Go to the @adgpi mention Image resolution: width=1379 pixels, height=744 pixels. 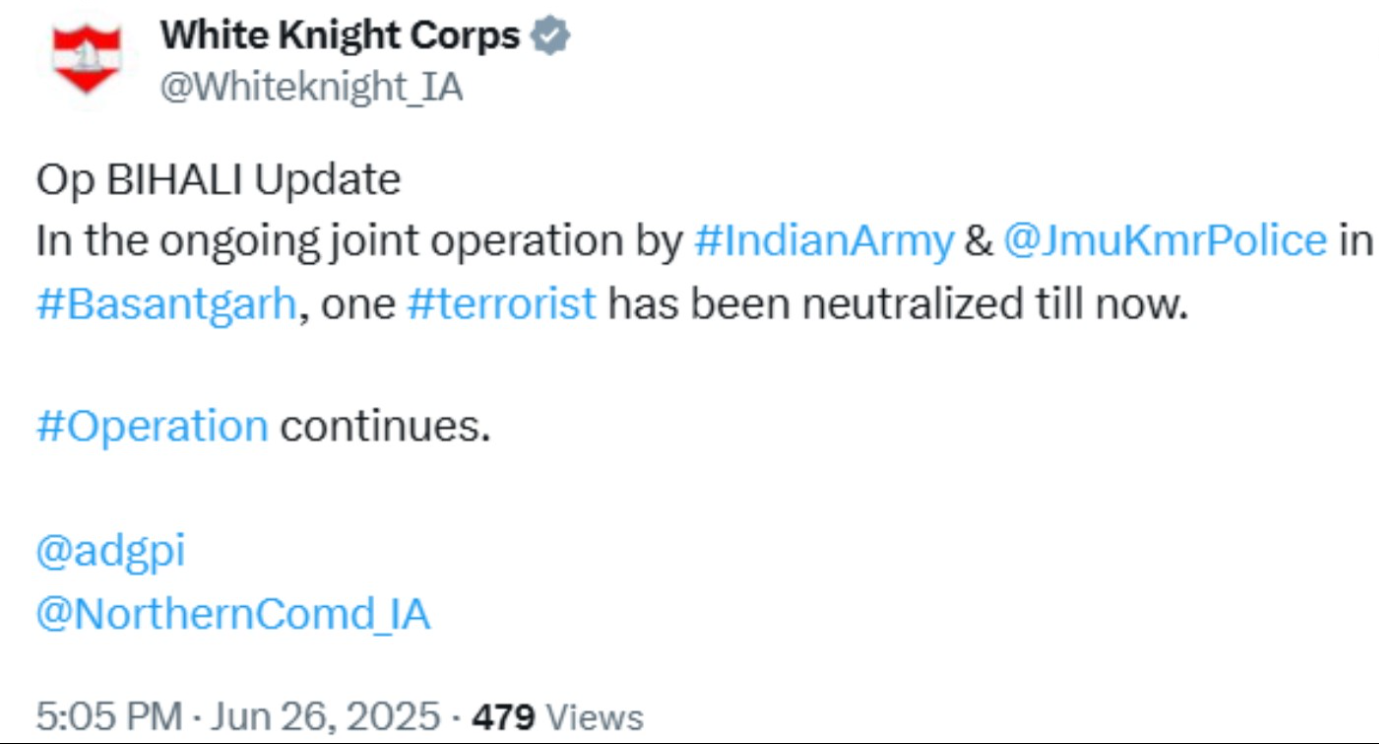(111, 552)
